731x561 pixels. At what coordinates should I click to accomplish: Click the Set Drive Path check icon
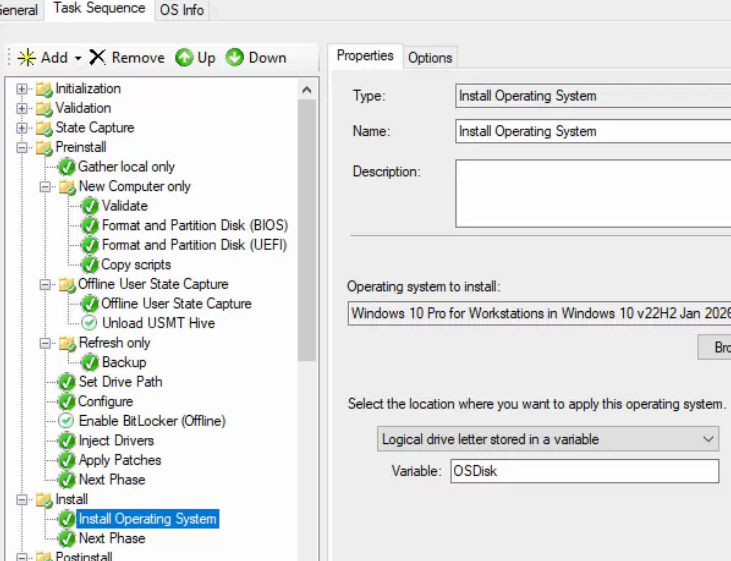pyautogui.click(x=67, y=382)
